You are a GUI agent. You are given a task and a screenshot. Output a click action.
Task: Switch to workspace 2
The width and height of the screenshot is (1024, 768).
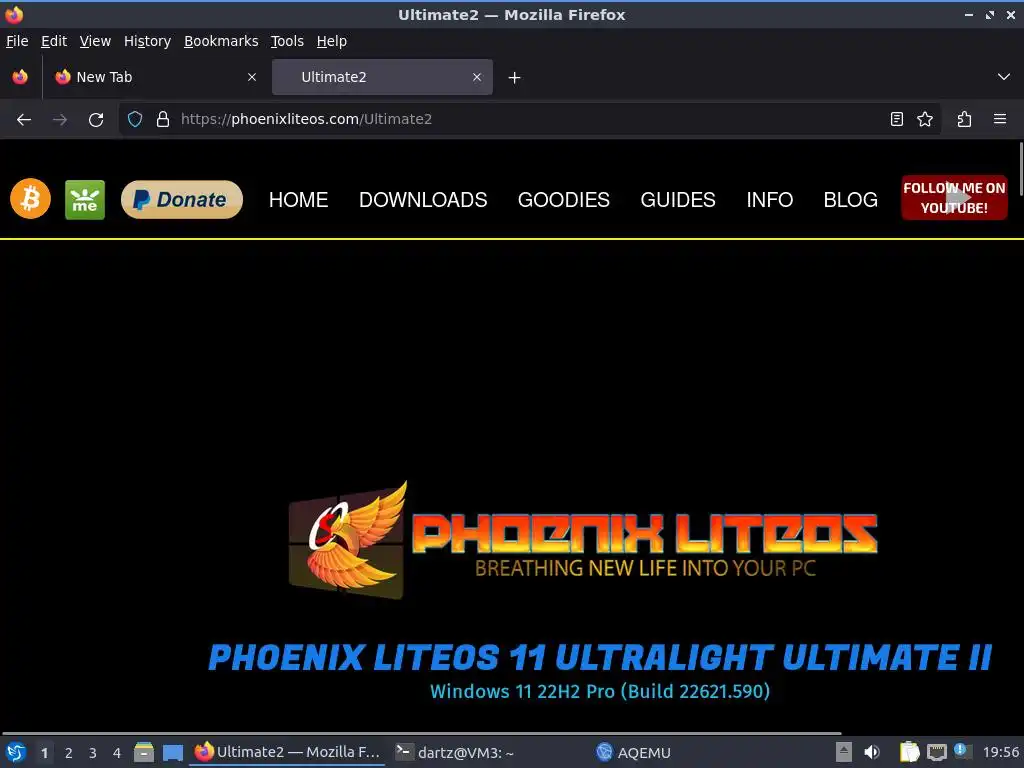point(69,753)
